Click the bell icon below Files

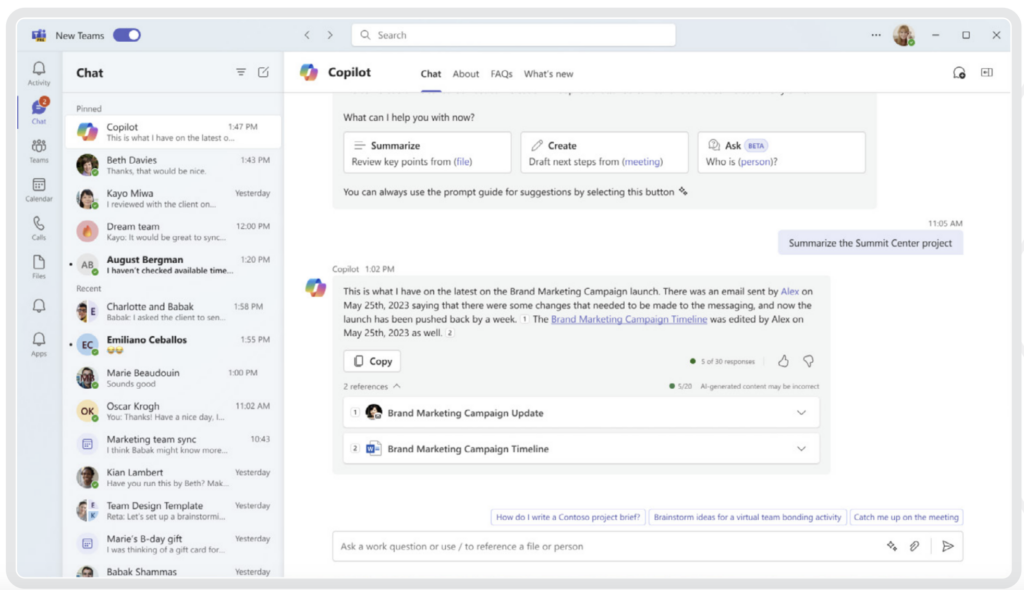pos(39,306)
